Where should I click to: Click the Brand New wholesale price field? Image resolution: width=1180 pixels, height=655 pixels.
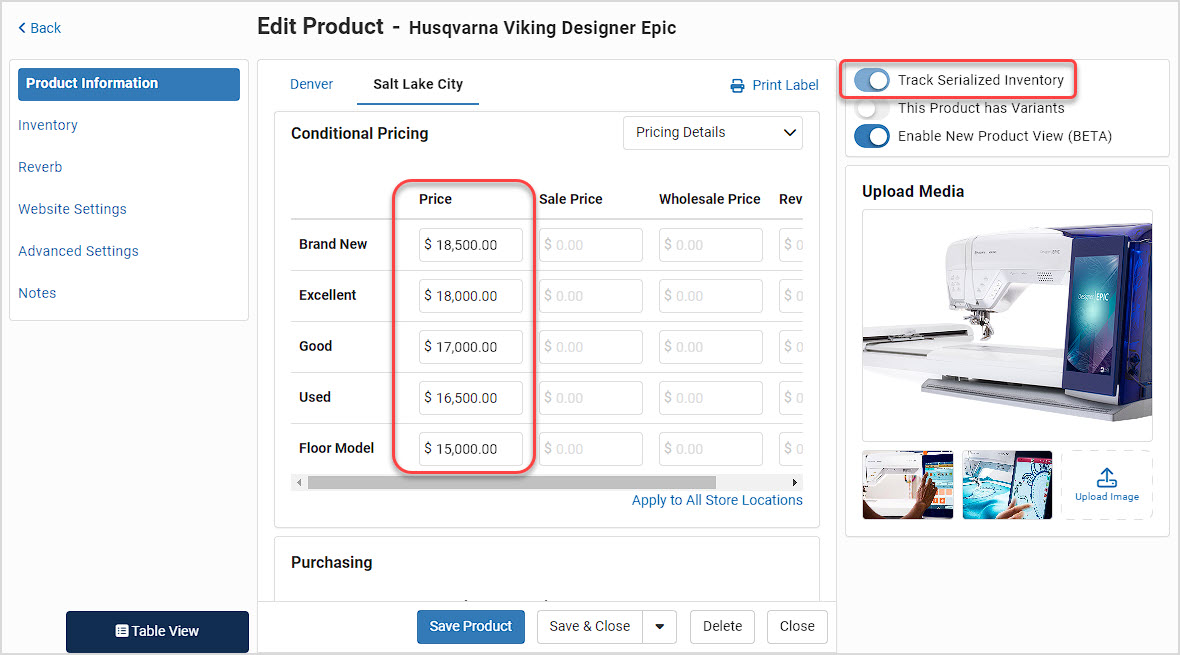click(710, 245)
